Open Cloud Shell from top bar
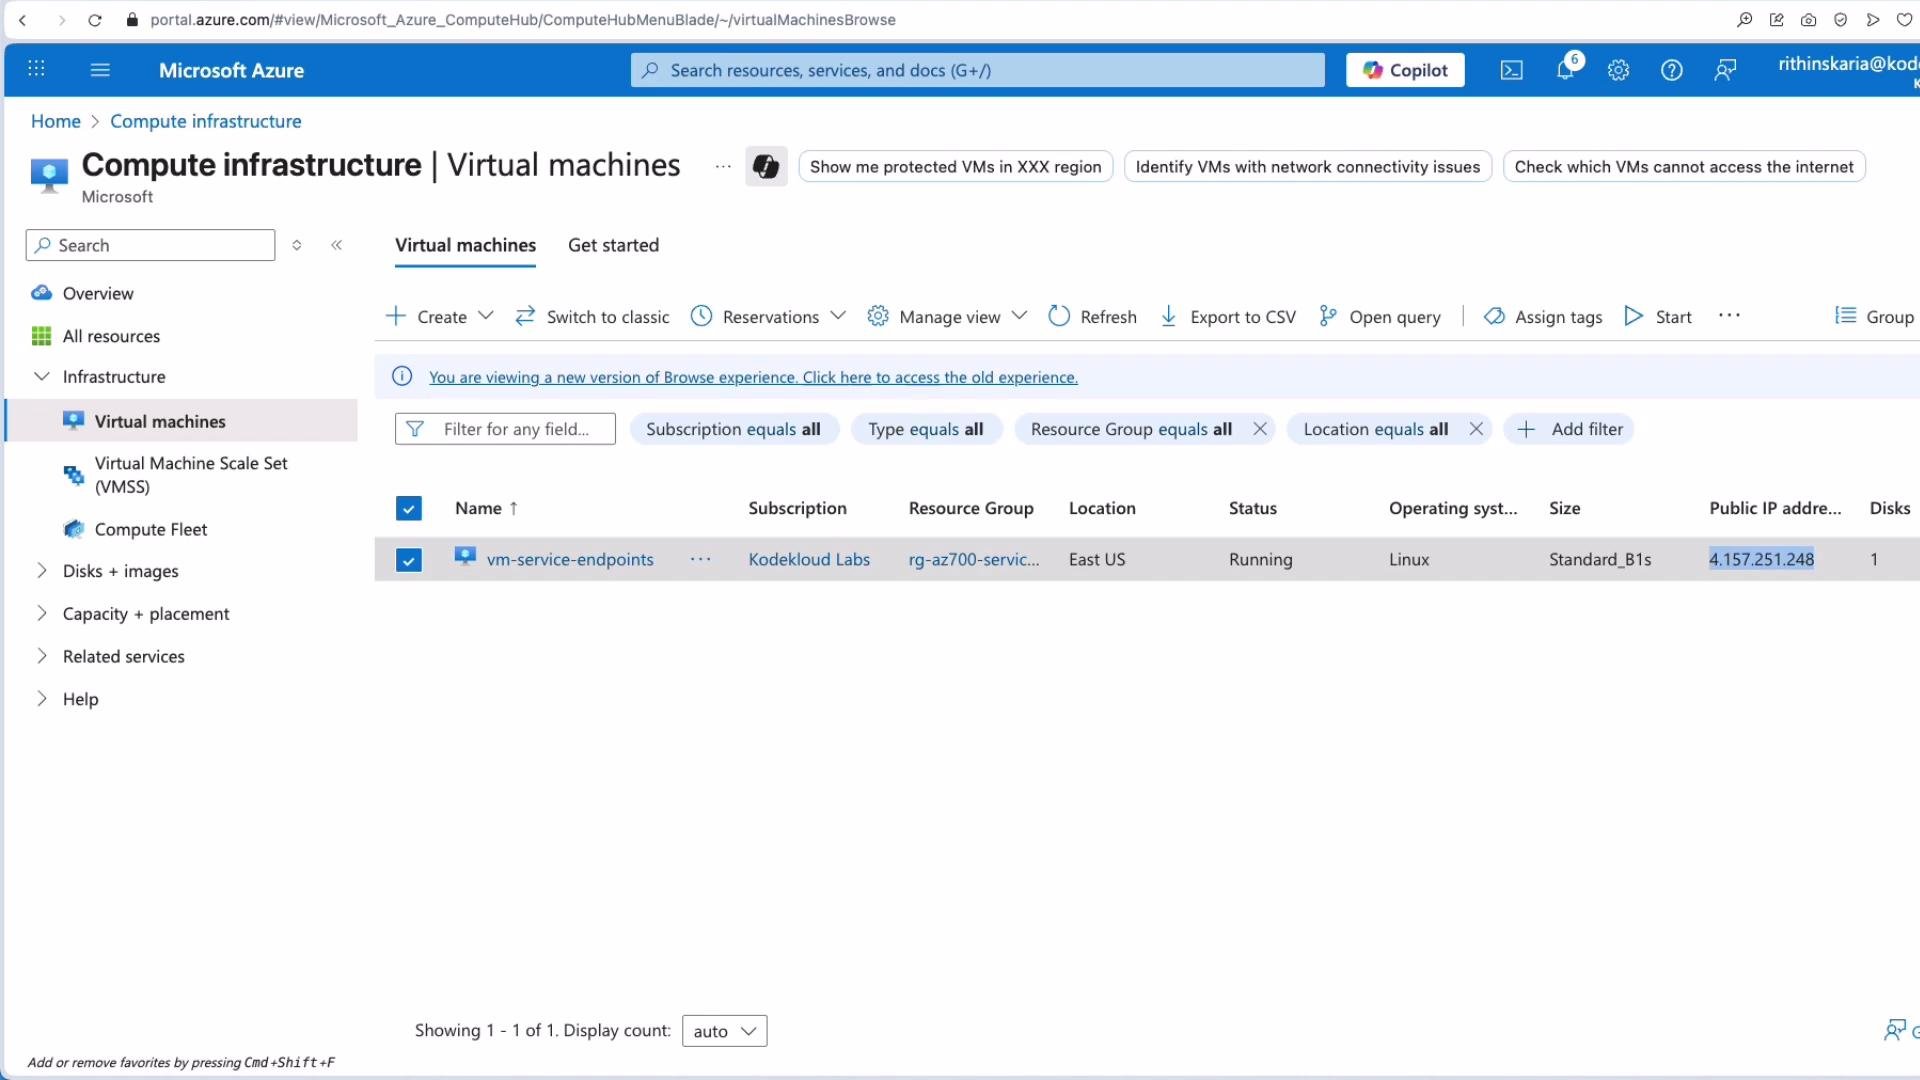Viewport: 1920px width, 1080px height. tap(1511, 70)
